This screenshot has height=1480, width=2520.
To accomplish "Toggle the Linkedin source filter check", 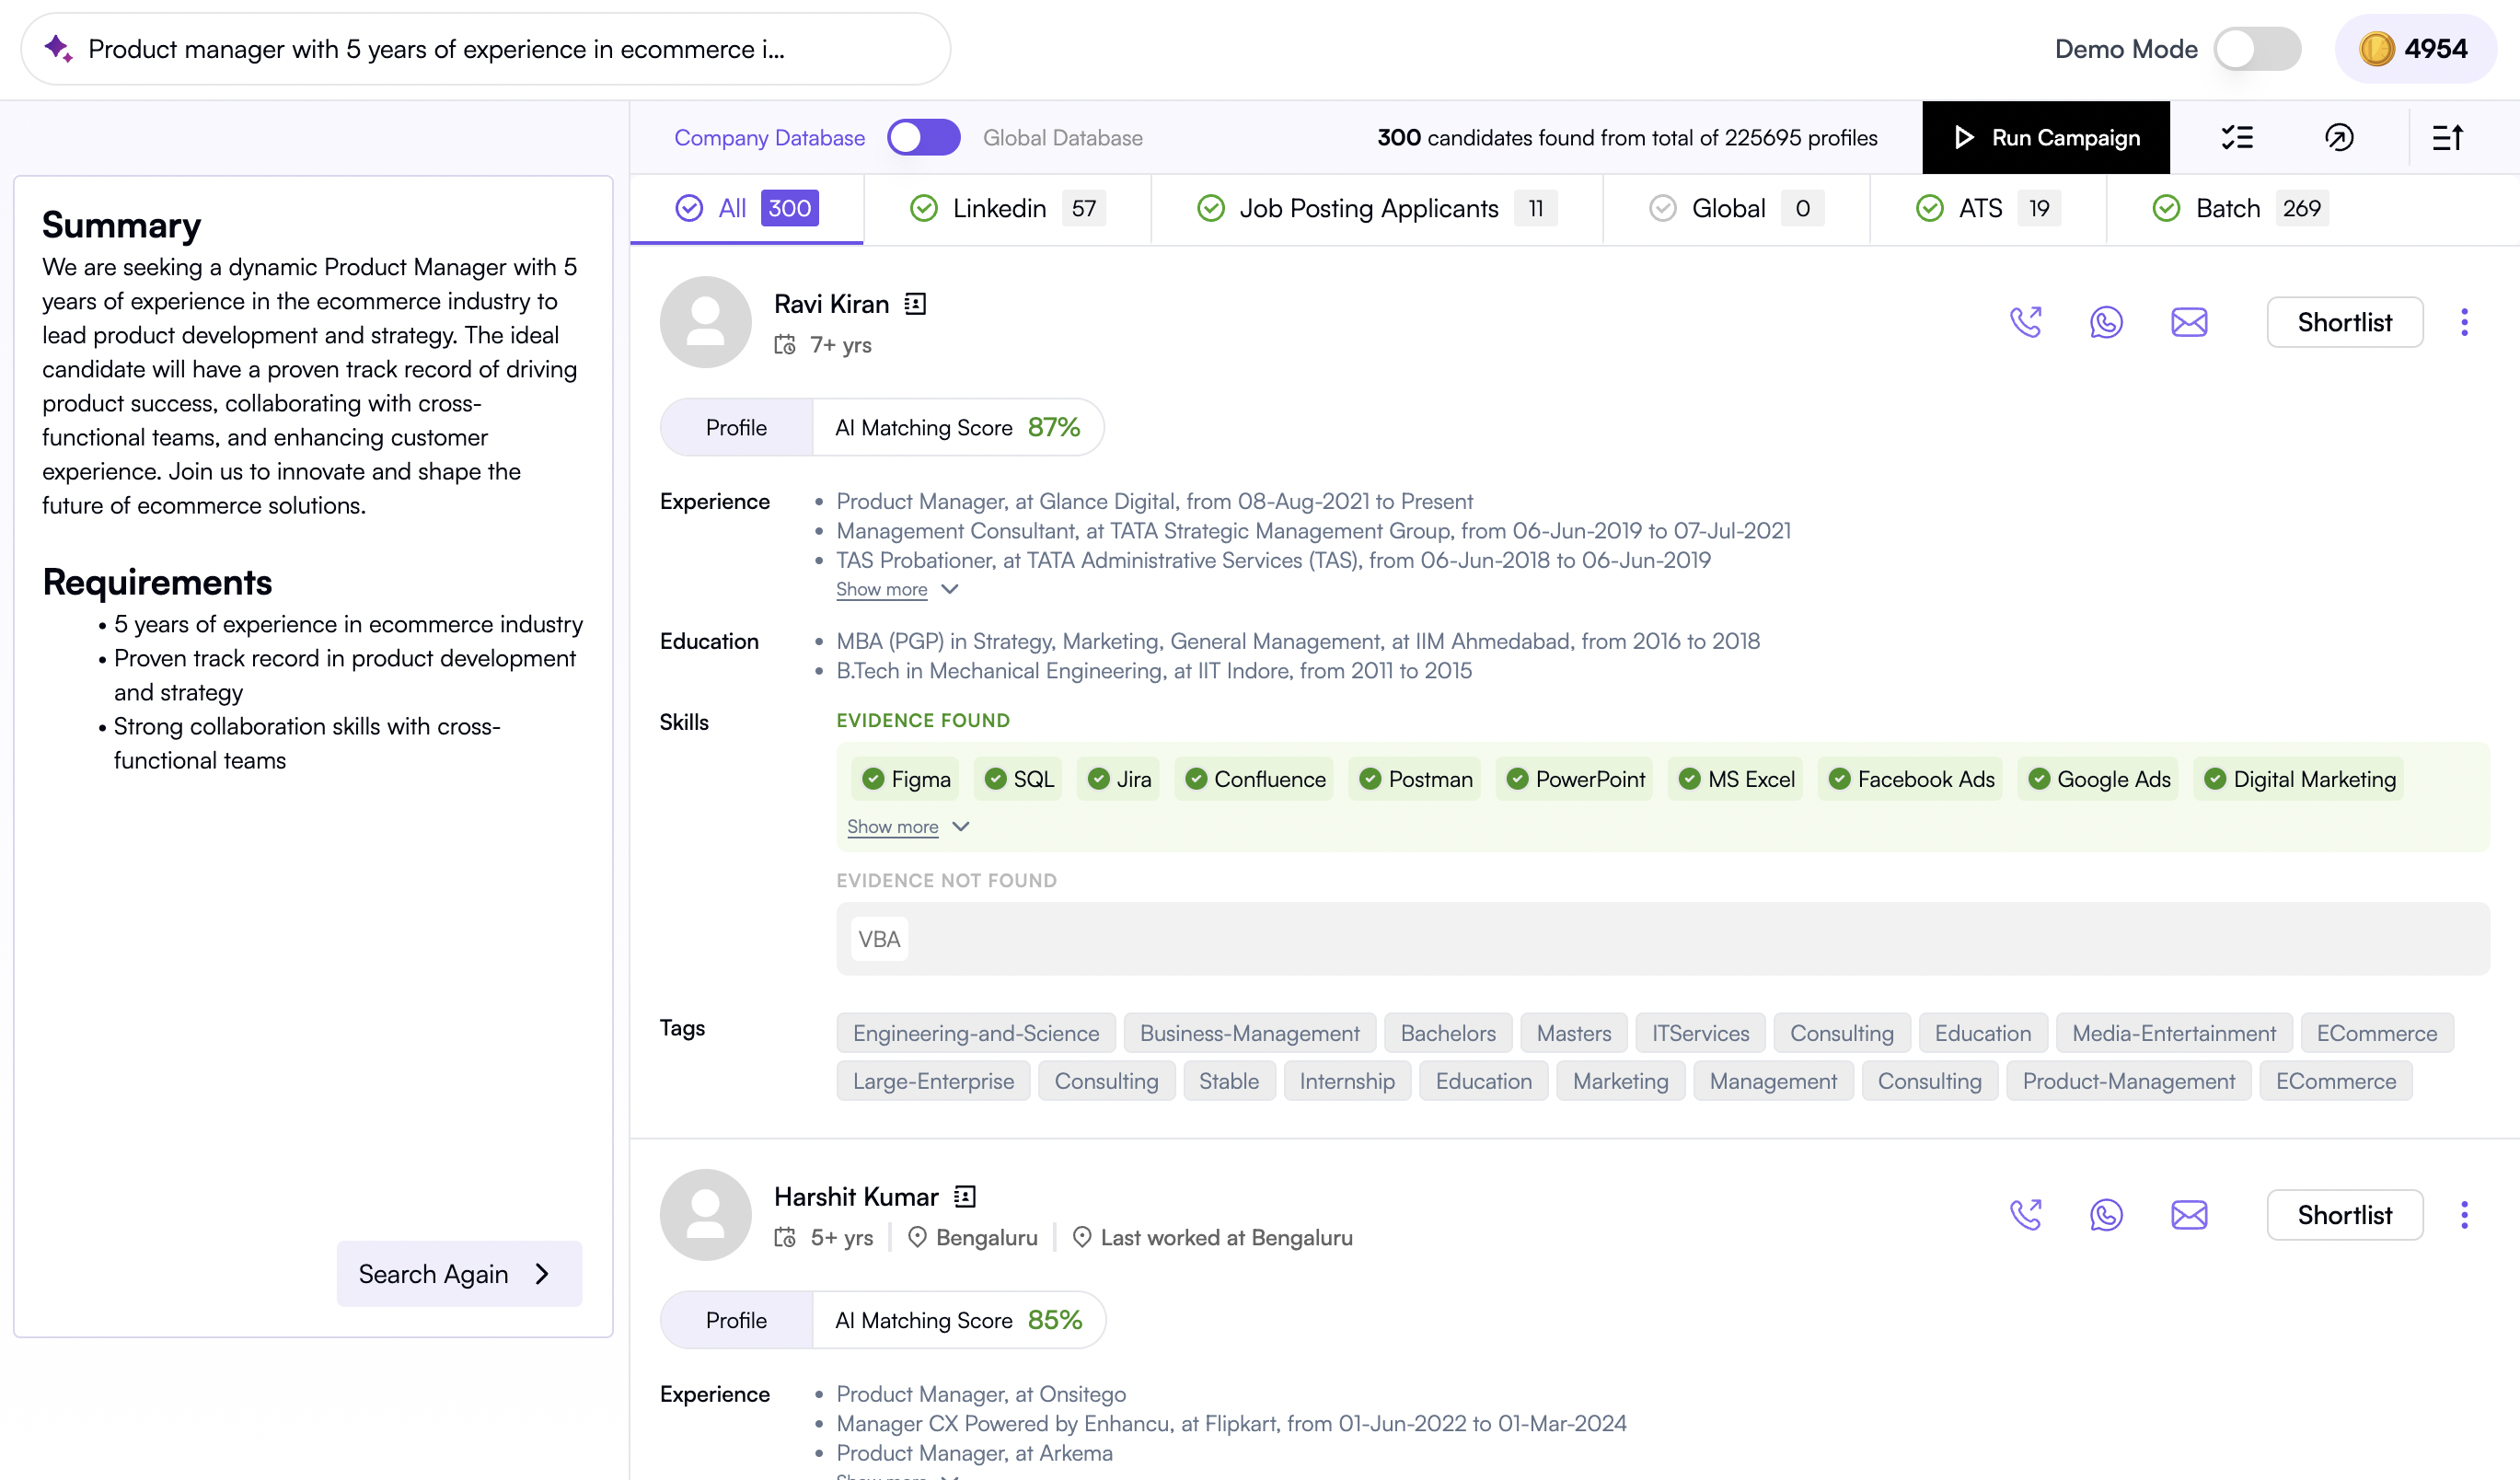I will click(x=923, y=208).
